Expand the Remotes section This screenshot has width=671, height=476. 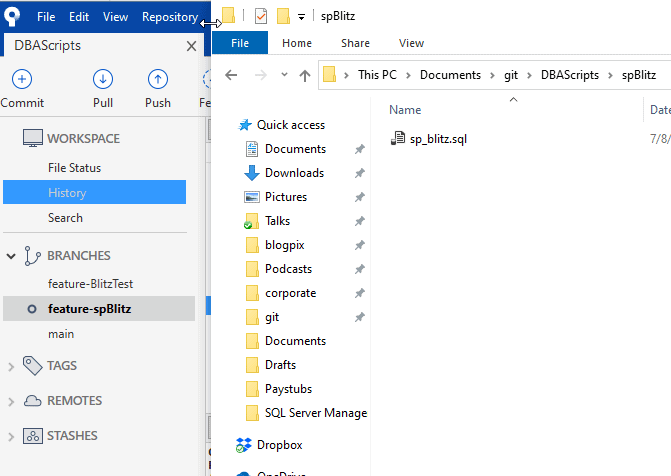pos(11,402)
